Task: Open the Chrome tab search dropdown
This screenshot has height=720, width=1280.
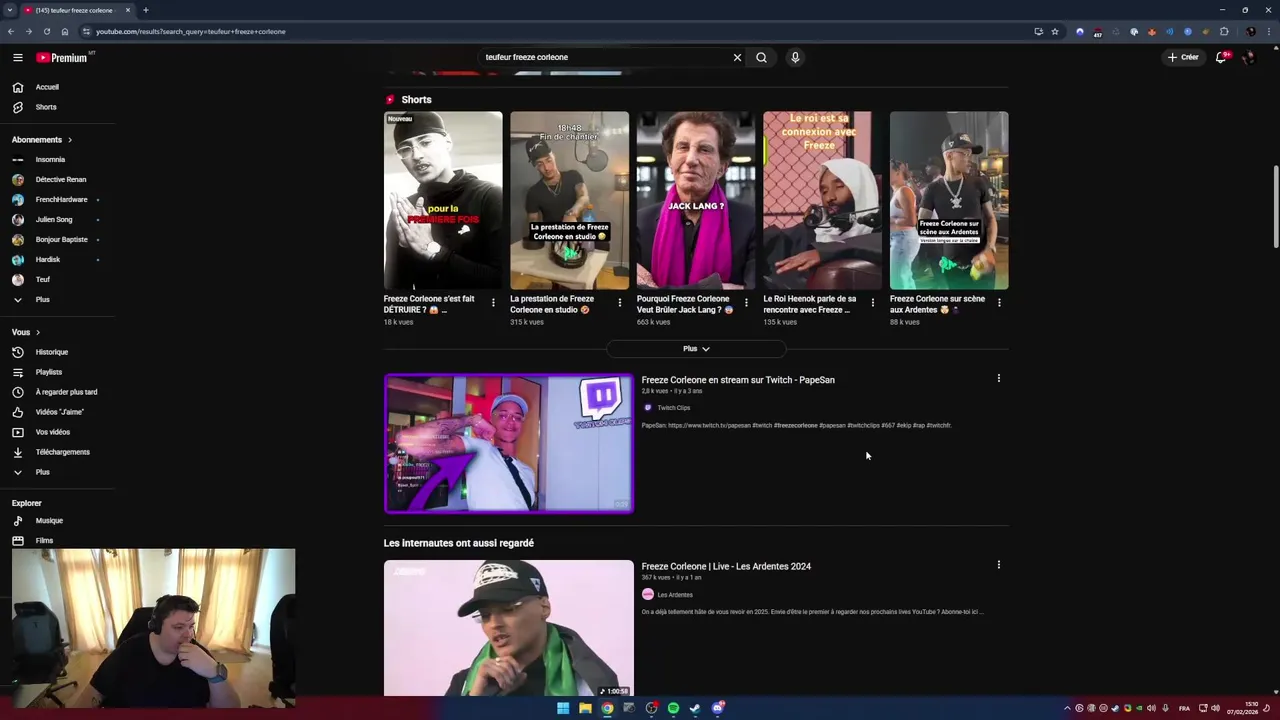Action: point(8,10)
